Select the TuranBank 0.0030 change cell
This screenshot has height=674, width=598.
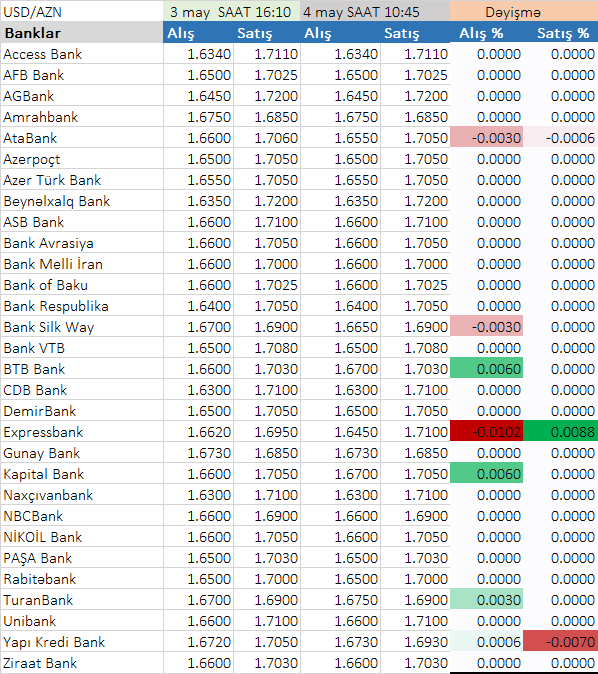pyautogui.click(x=487, y=600)
